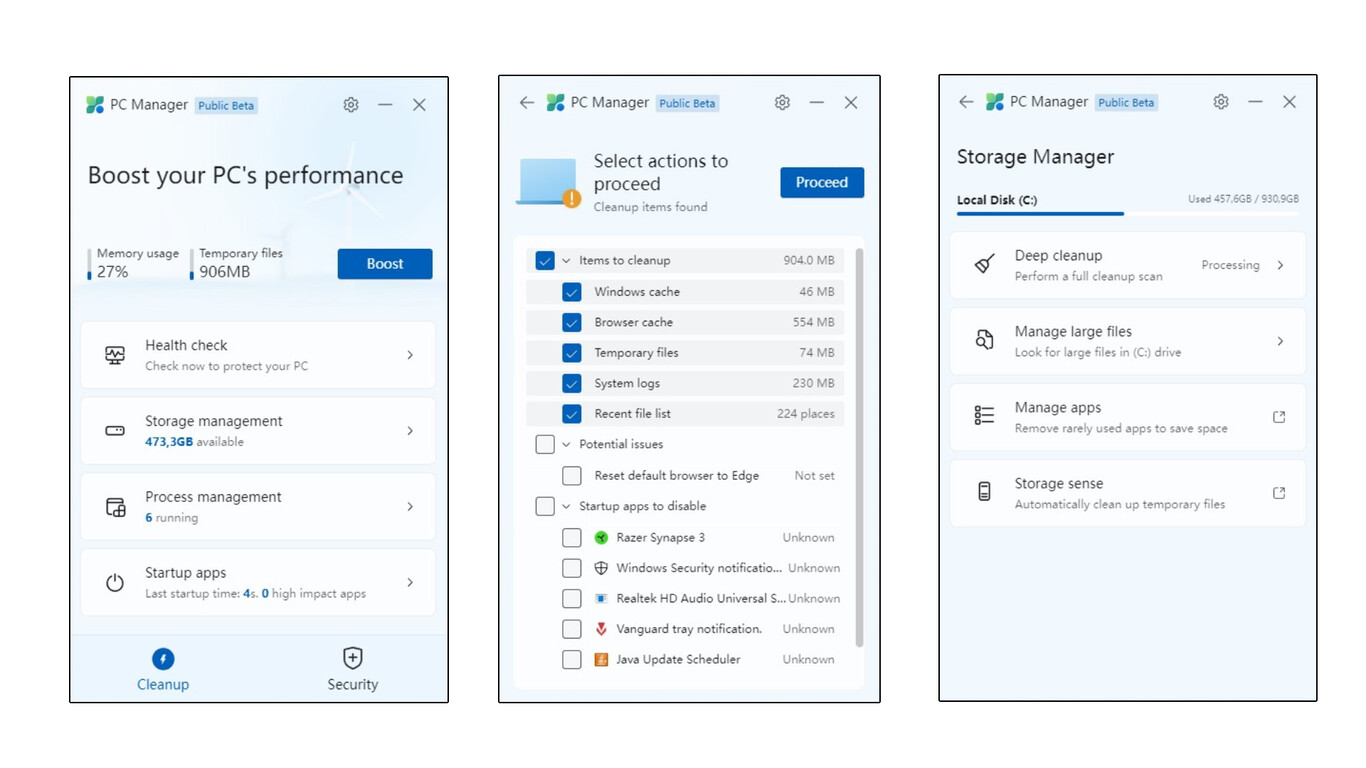The image size is (1366, 768).
Task: Open the Health check section
Action: (114, 354)
